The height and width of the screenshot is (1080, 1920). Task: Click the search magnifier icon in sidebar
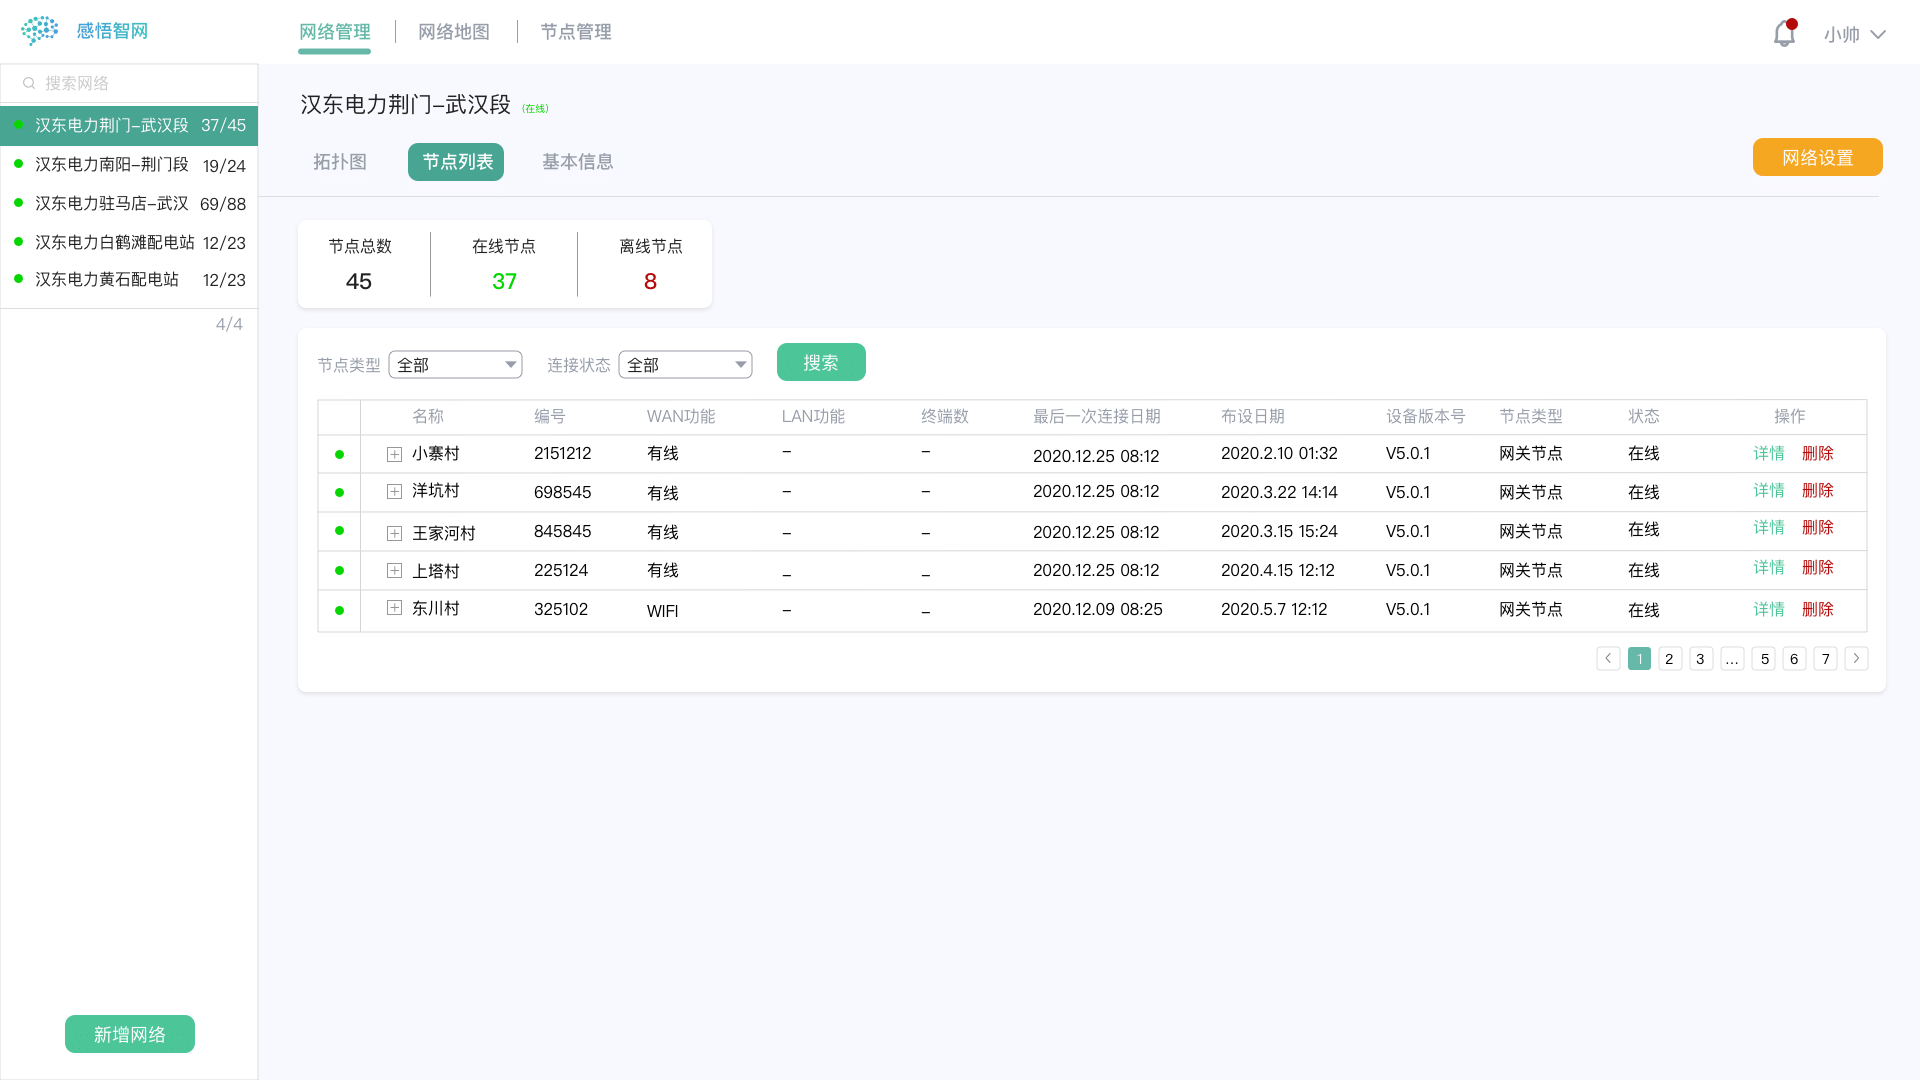tap(29, 83)
